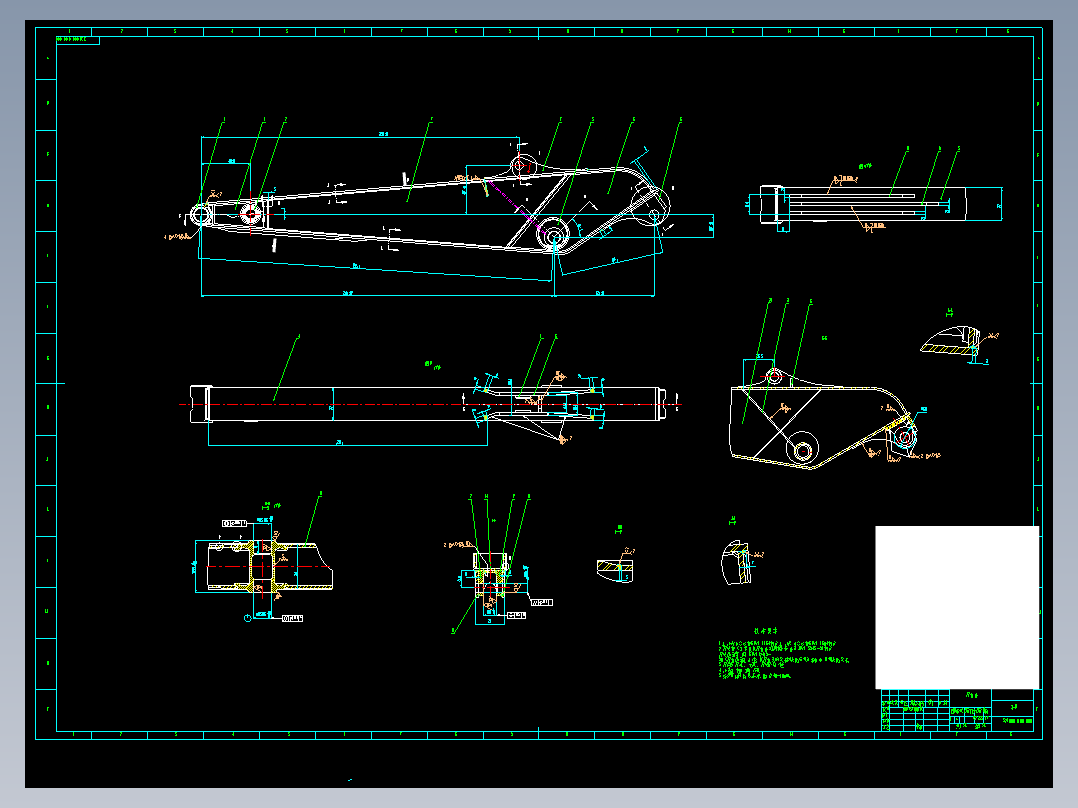The height and width of the screenshot is (808, 1078).
Task: Click the small red circle atop bracket detail
Action: 775,376
